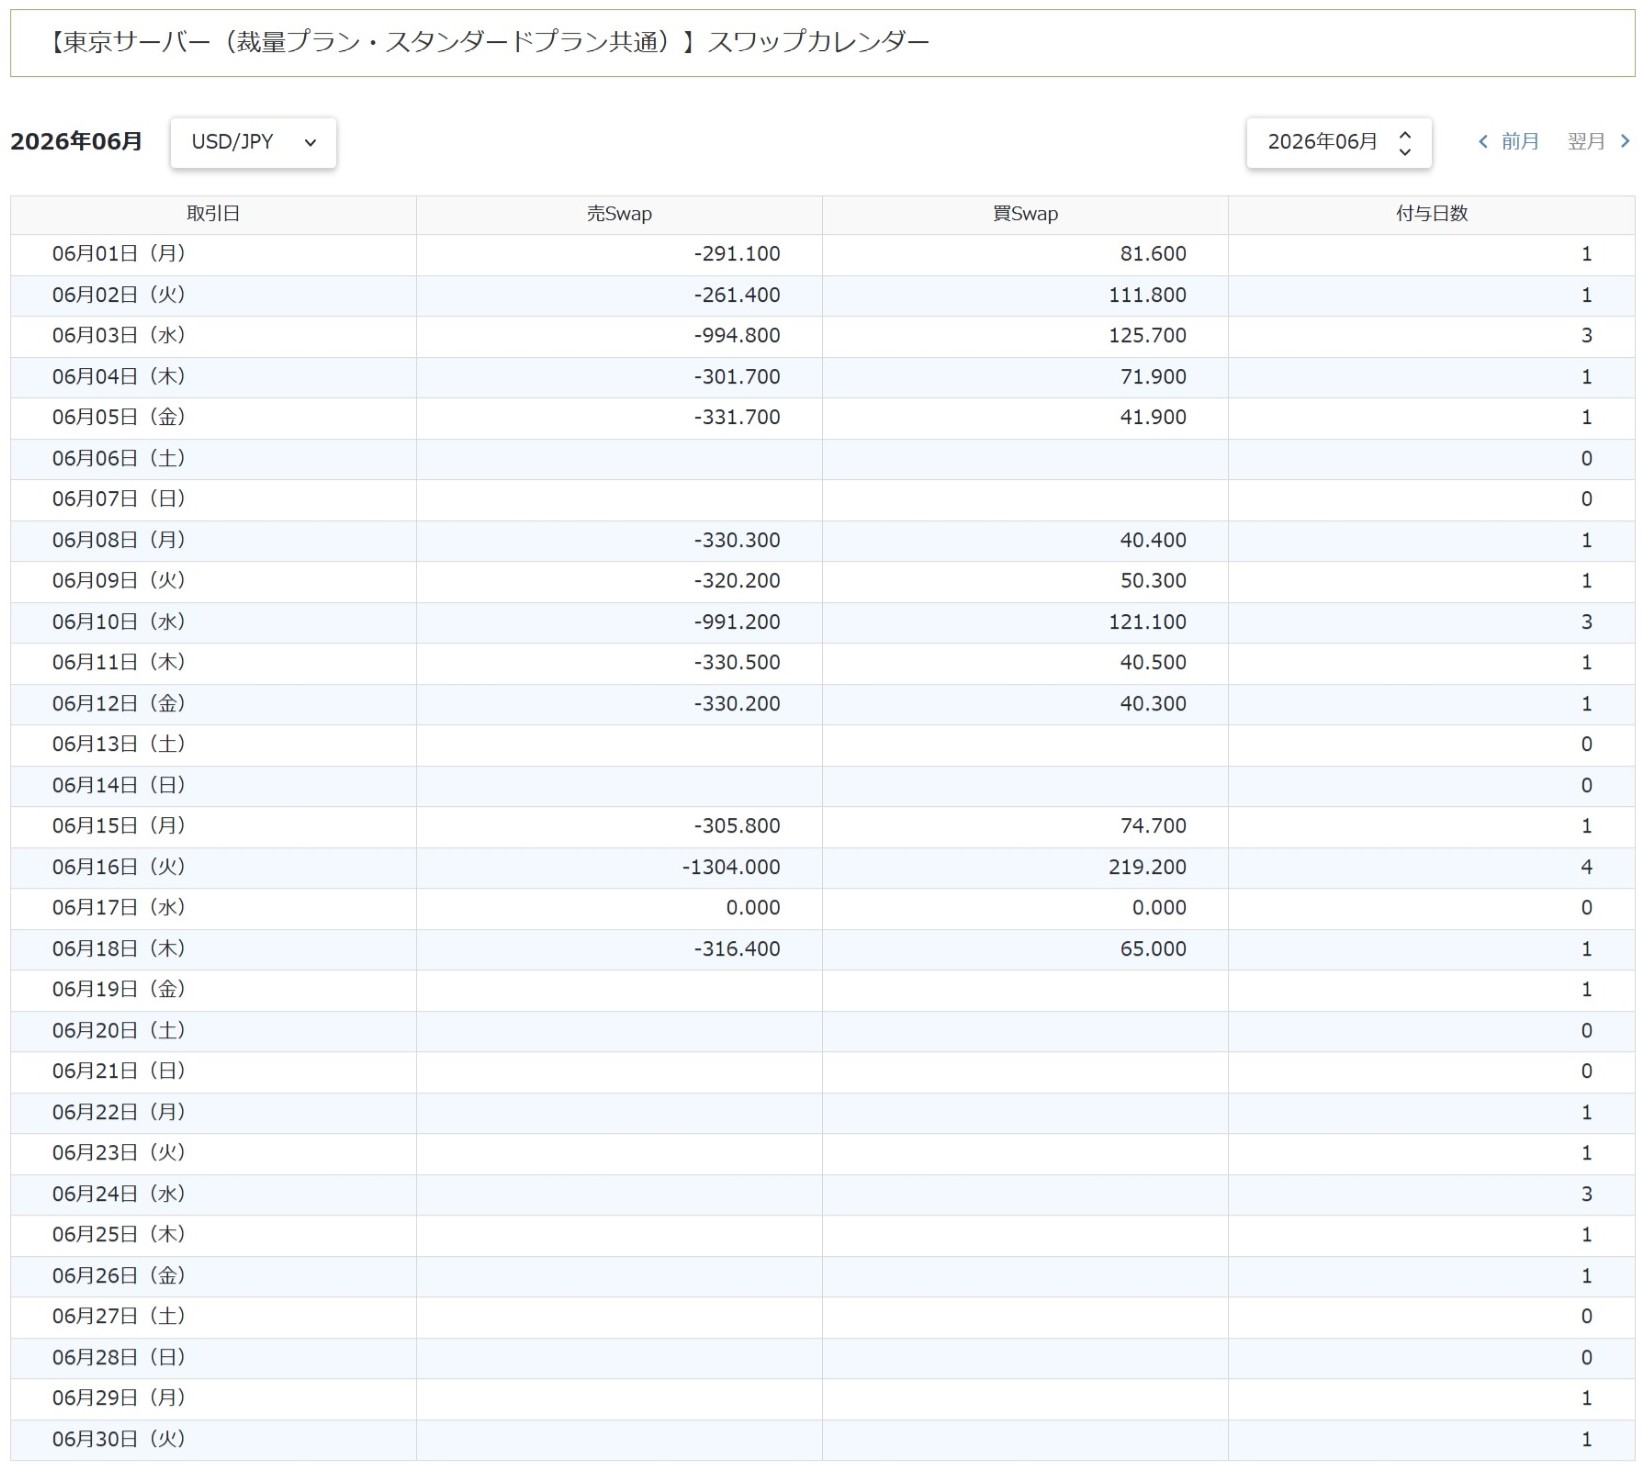
Task: Click the 付与日数 column header
Action: (1432, 214)
